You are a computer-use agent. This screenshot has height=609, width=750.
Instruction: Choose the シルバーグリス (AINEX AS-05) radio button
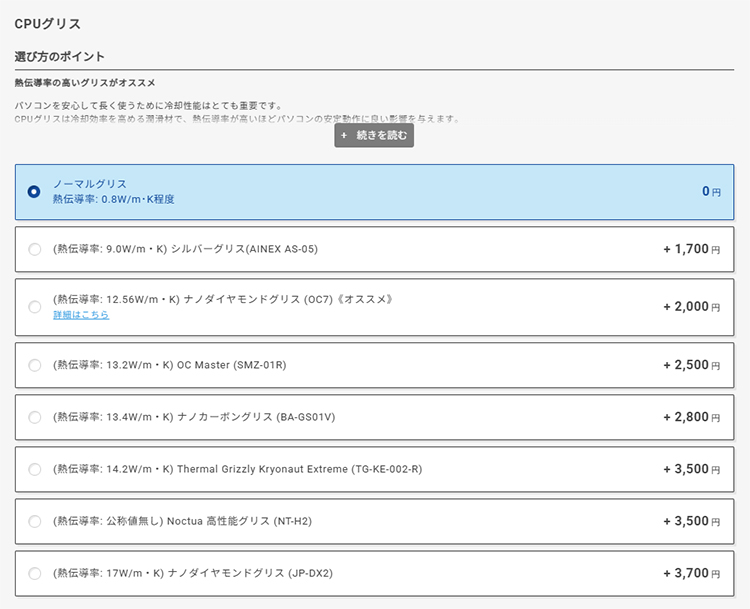click(x=35, y=249)
